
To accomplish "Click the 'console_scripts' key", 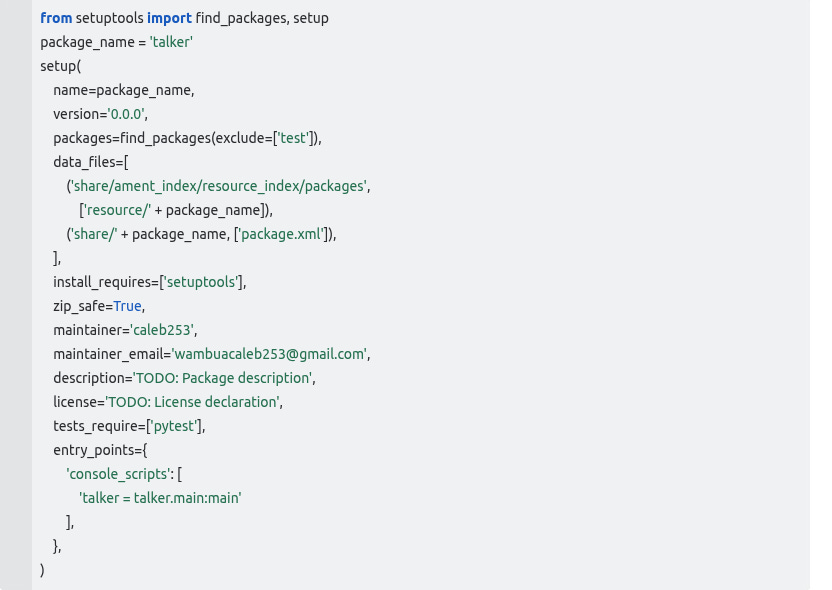I will coord(117,474).
